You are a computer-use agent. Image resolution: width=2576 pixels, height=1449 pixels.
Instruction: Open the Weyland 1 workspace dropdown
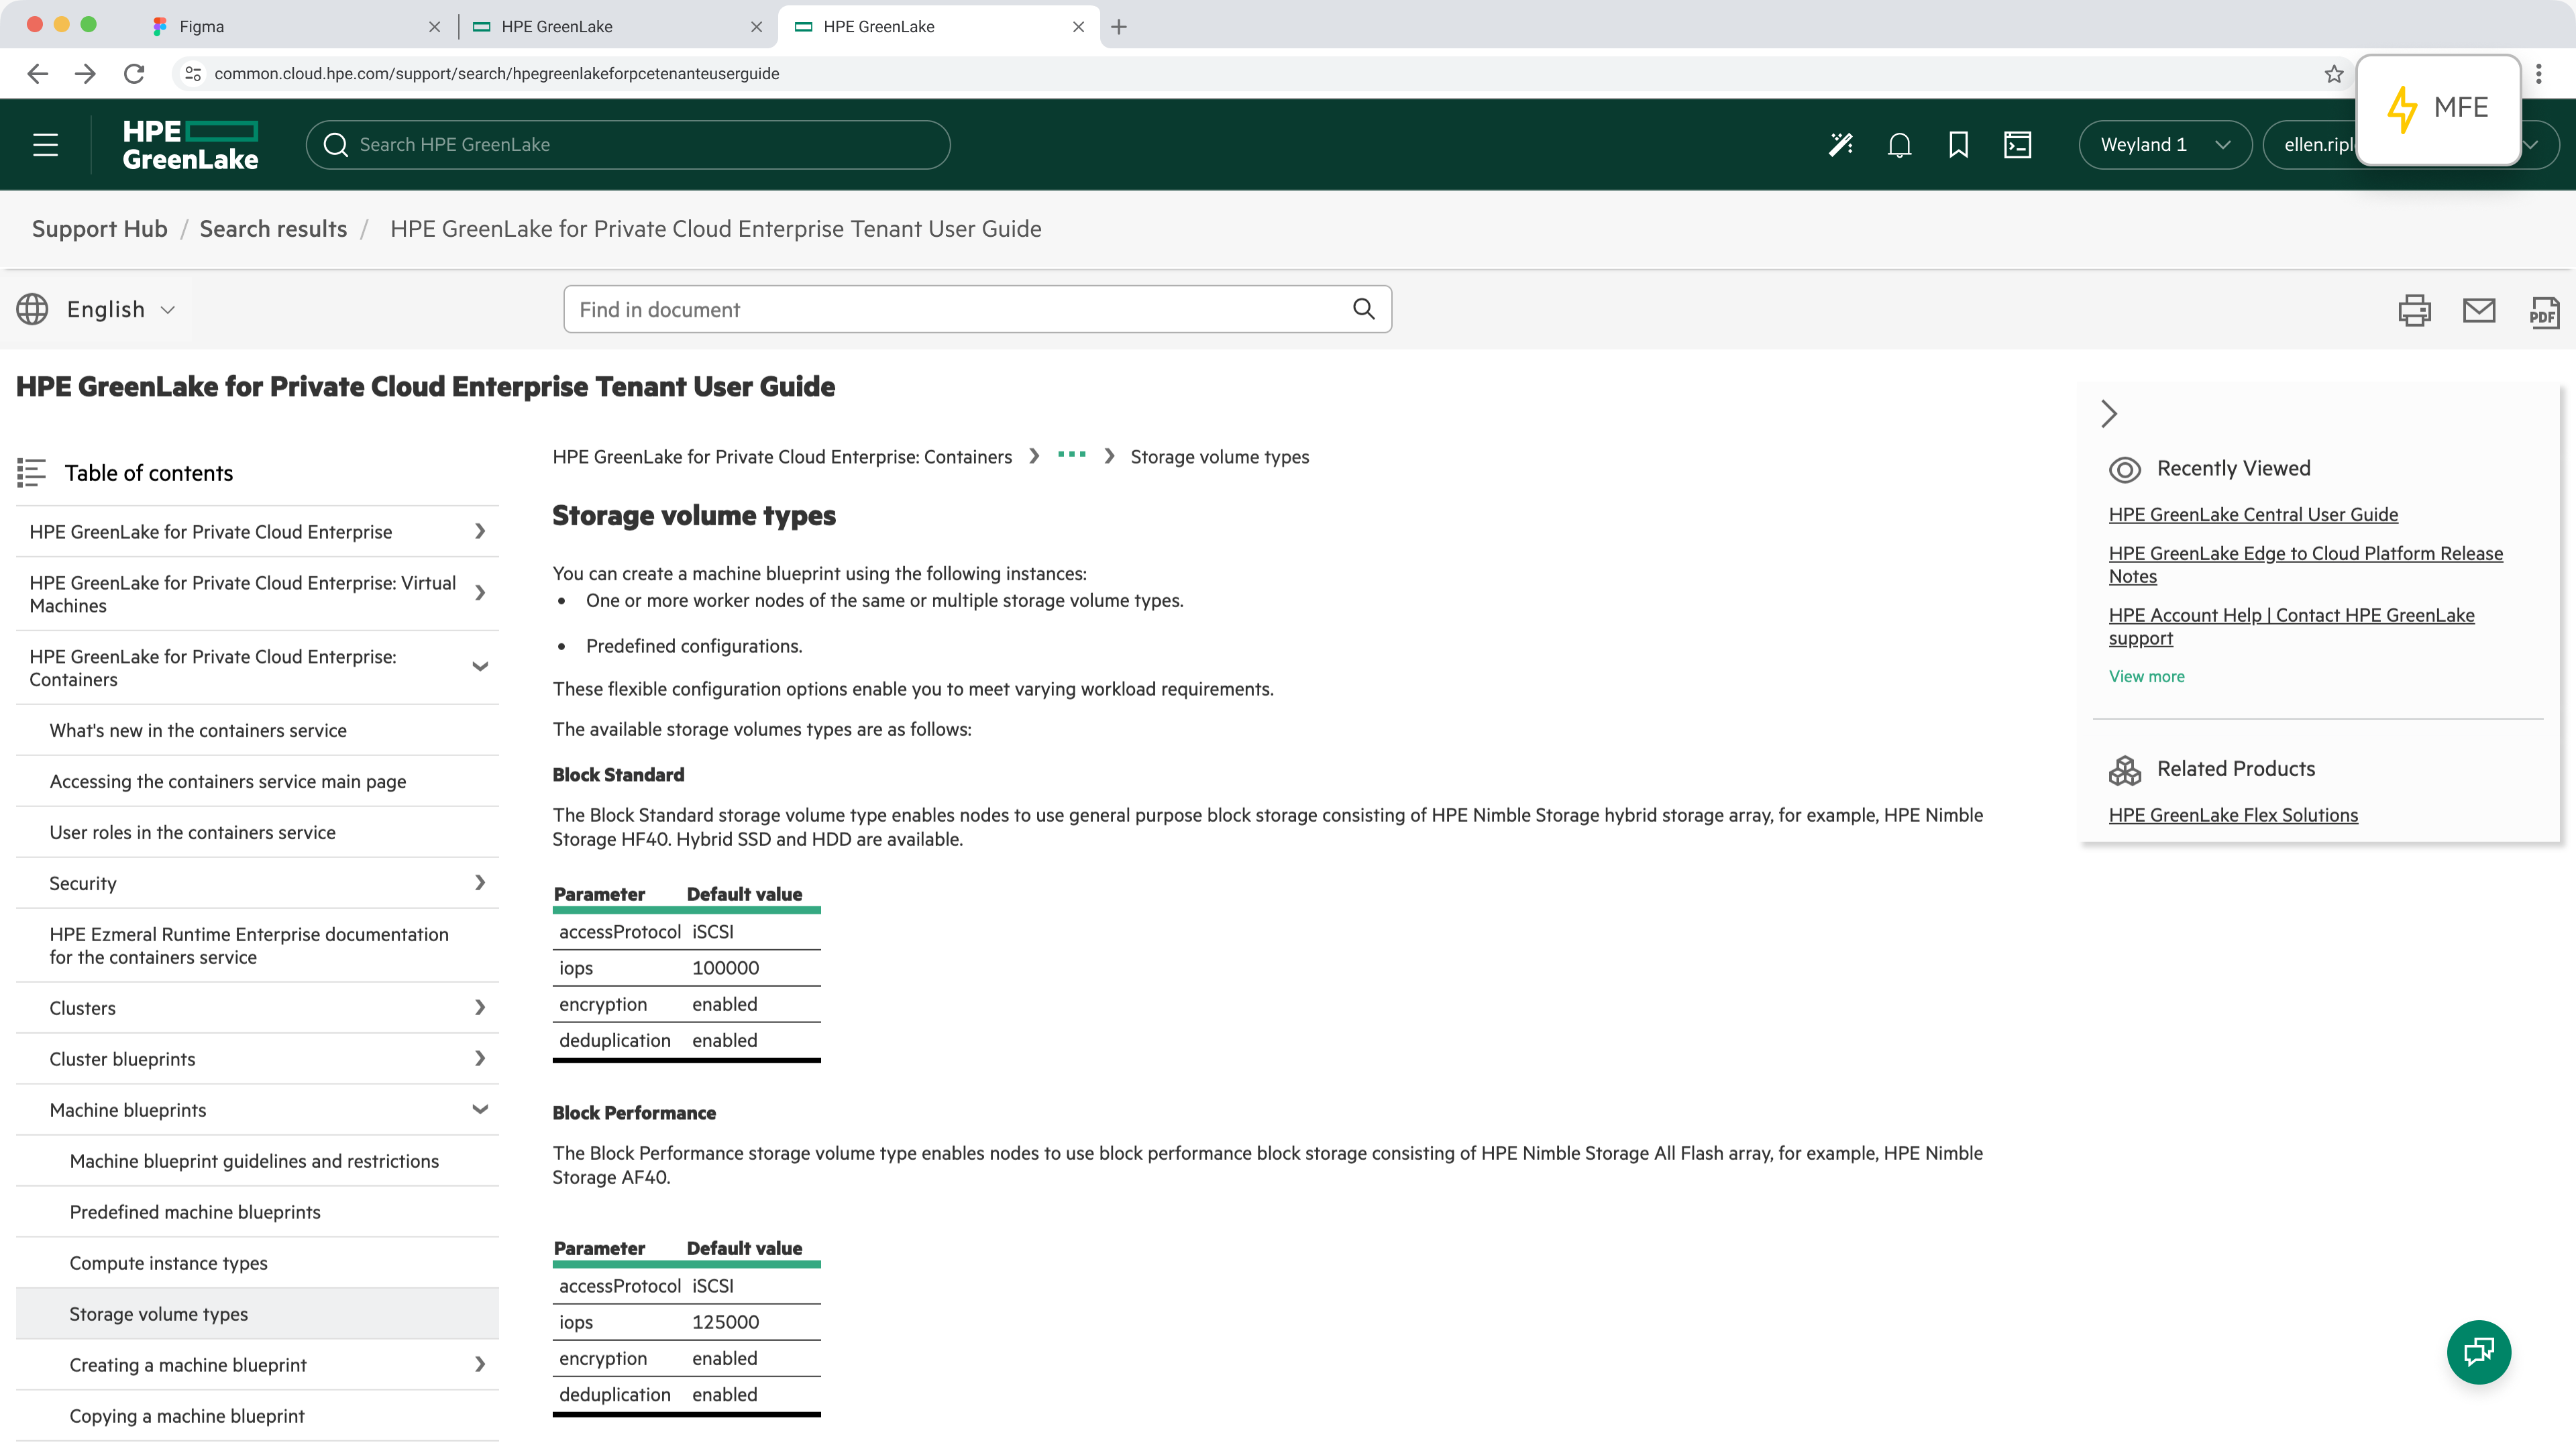pyautogui.click(x=2164, y=145)
